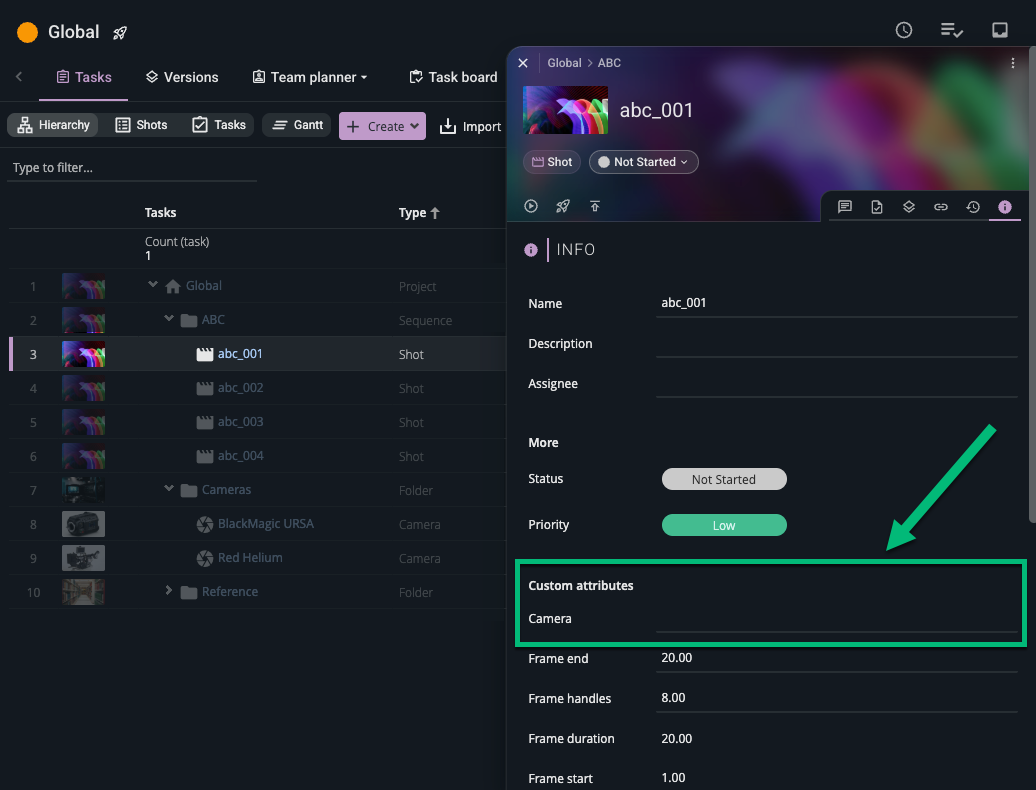Click the upload arrow icon in abc_001 panel
The height and width of the screenshot is (790, 1036).
click(x=595, y=206)
